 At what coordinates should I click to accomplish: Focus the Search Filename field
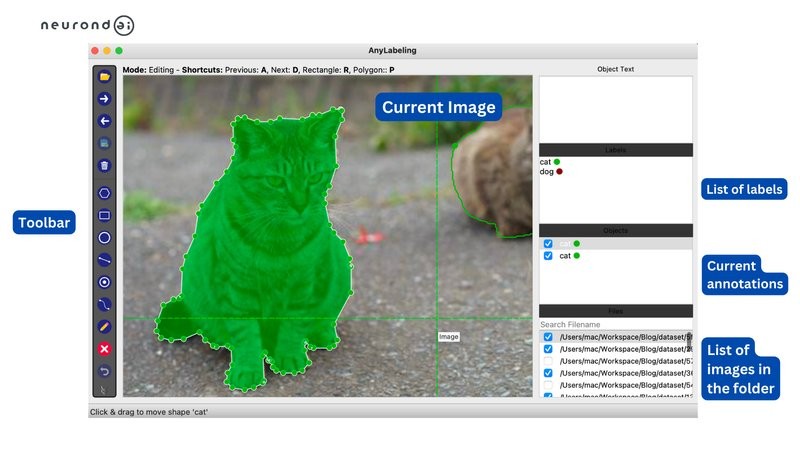616,324
